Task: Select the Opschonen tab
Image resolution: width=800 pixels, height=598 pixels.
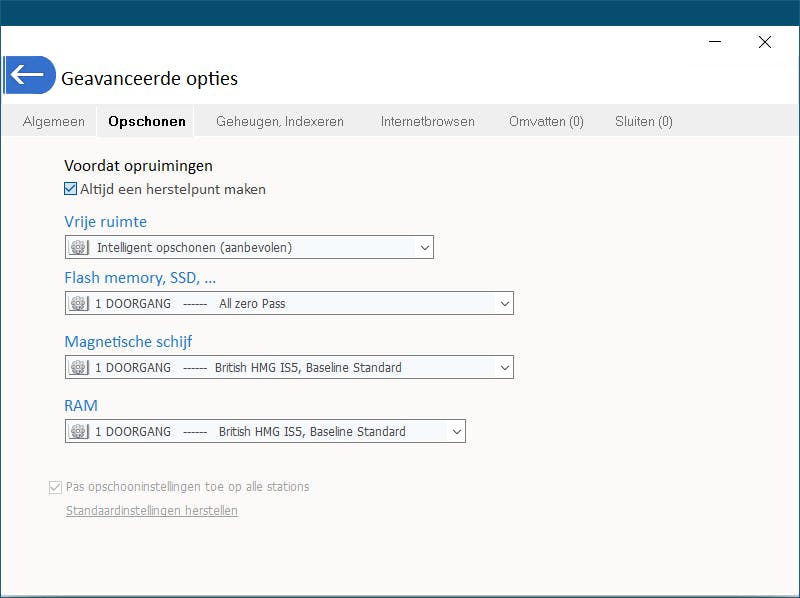Action: [x=147, y=121]
